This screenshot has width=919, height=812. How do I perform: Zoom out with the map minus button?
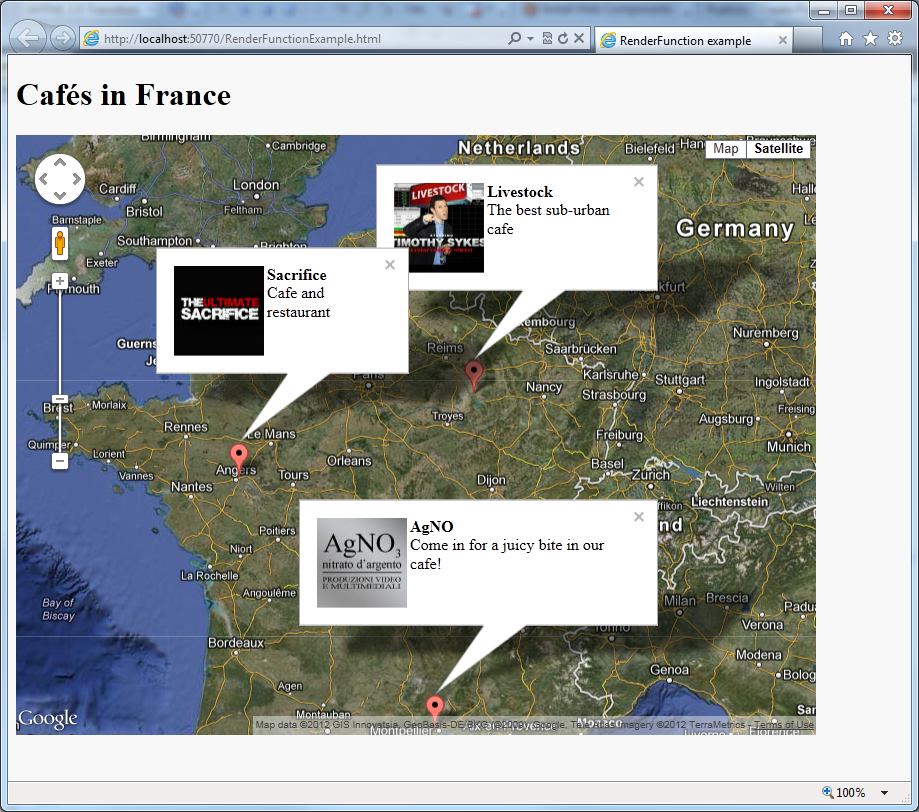pos(60,461)
